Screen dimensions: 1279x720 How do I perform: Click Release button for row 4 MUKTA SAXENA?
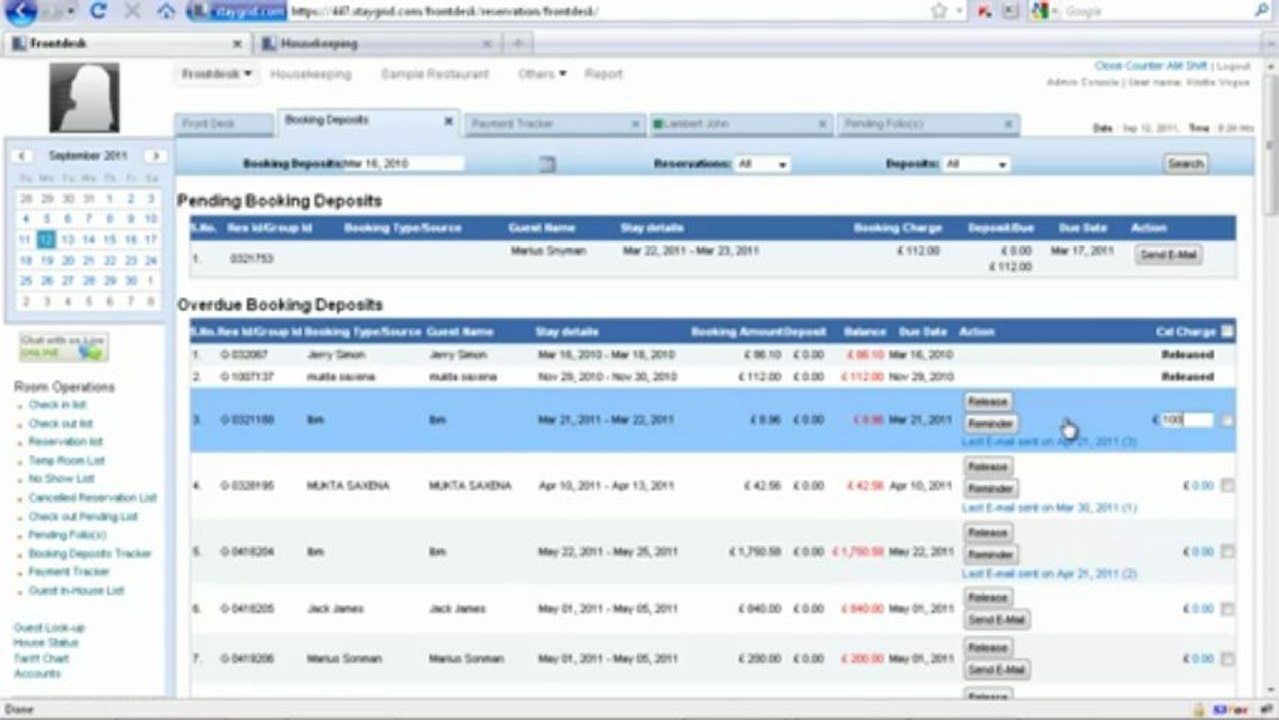point(988,467)
